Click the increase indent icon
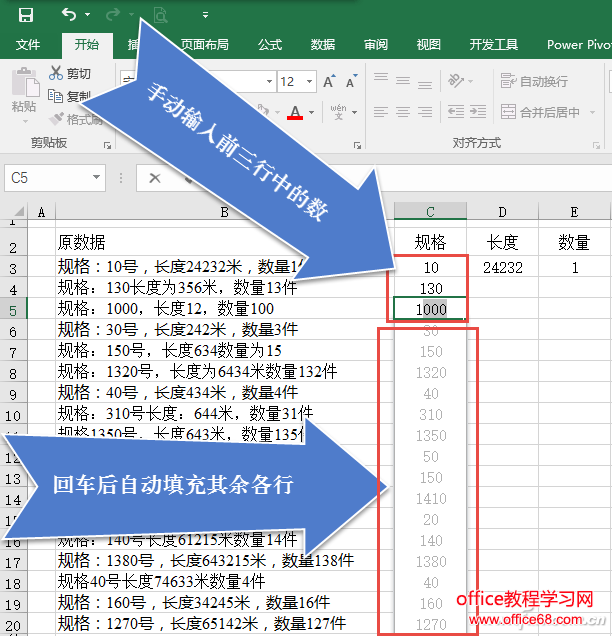 pos(478,112)
